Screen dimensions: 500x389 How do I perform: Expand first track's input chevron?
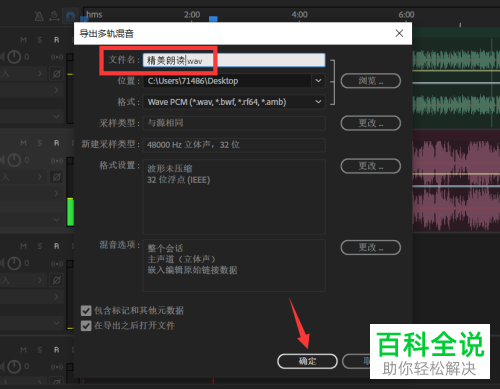pyautogui.click(x=40, y=73)
